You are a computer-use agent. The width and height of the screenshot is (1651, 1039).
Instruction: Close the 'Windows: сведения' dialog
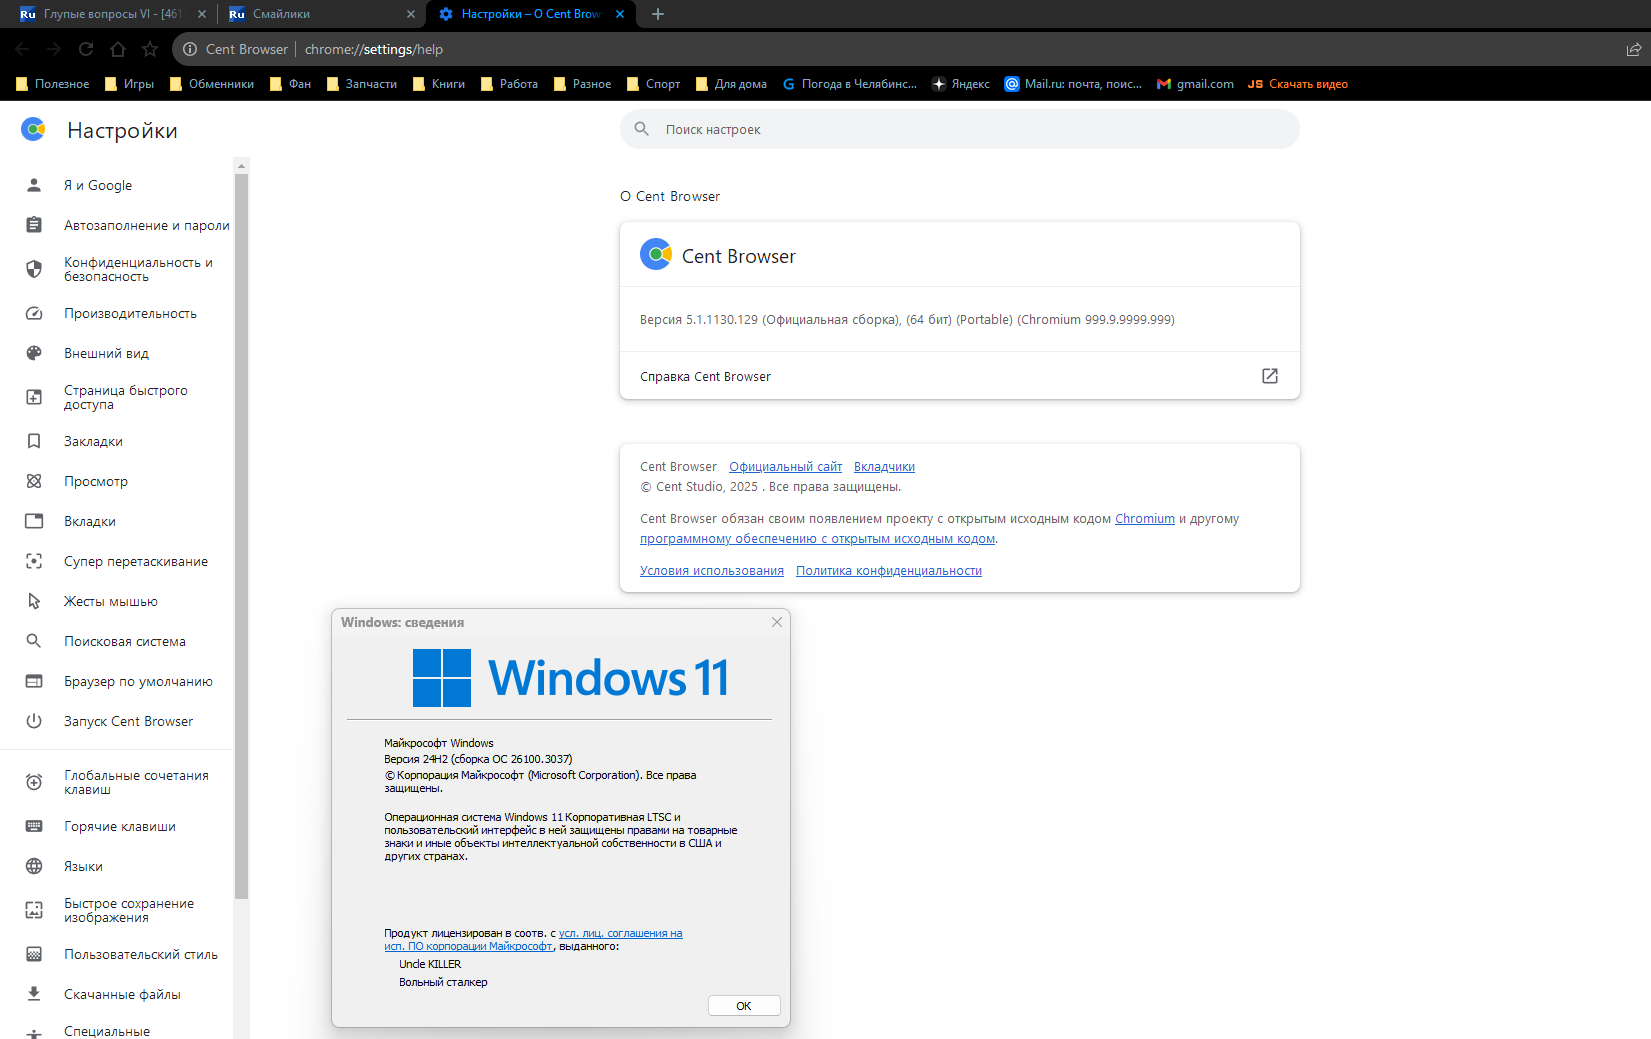click(x=777, y=622)
